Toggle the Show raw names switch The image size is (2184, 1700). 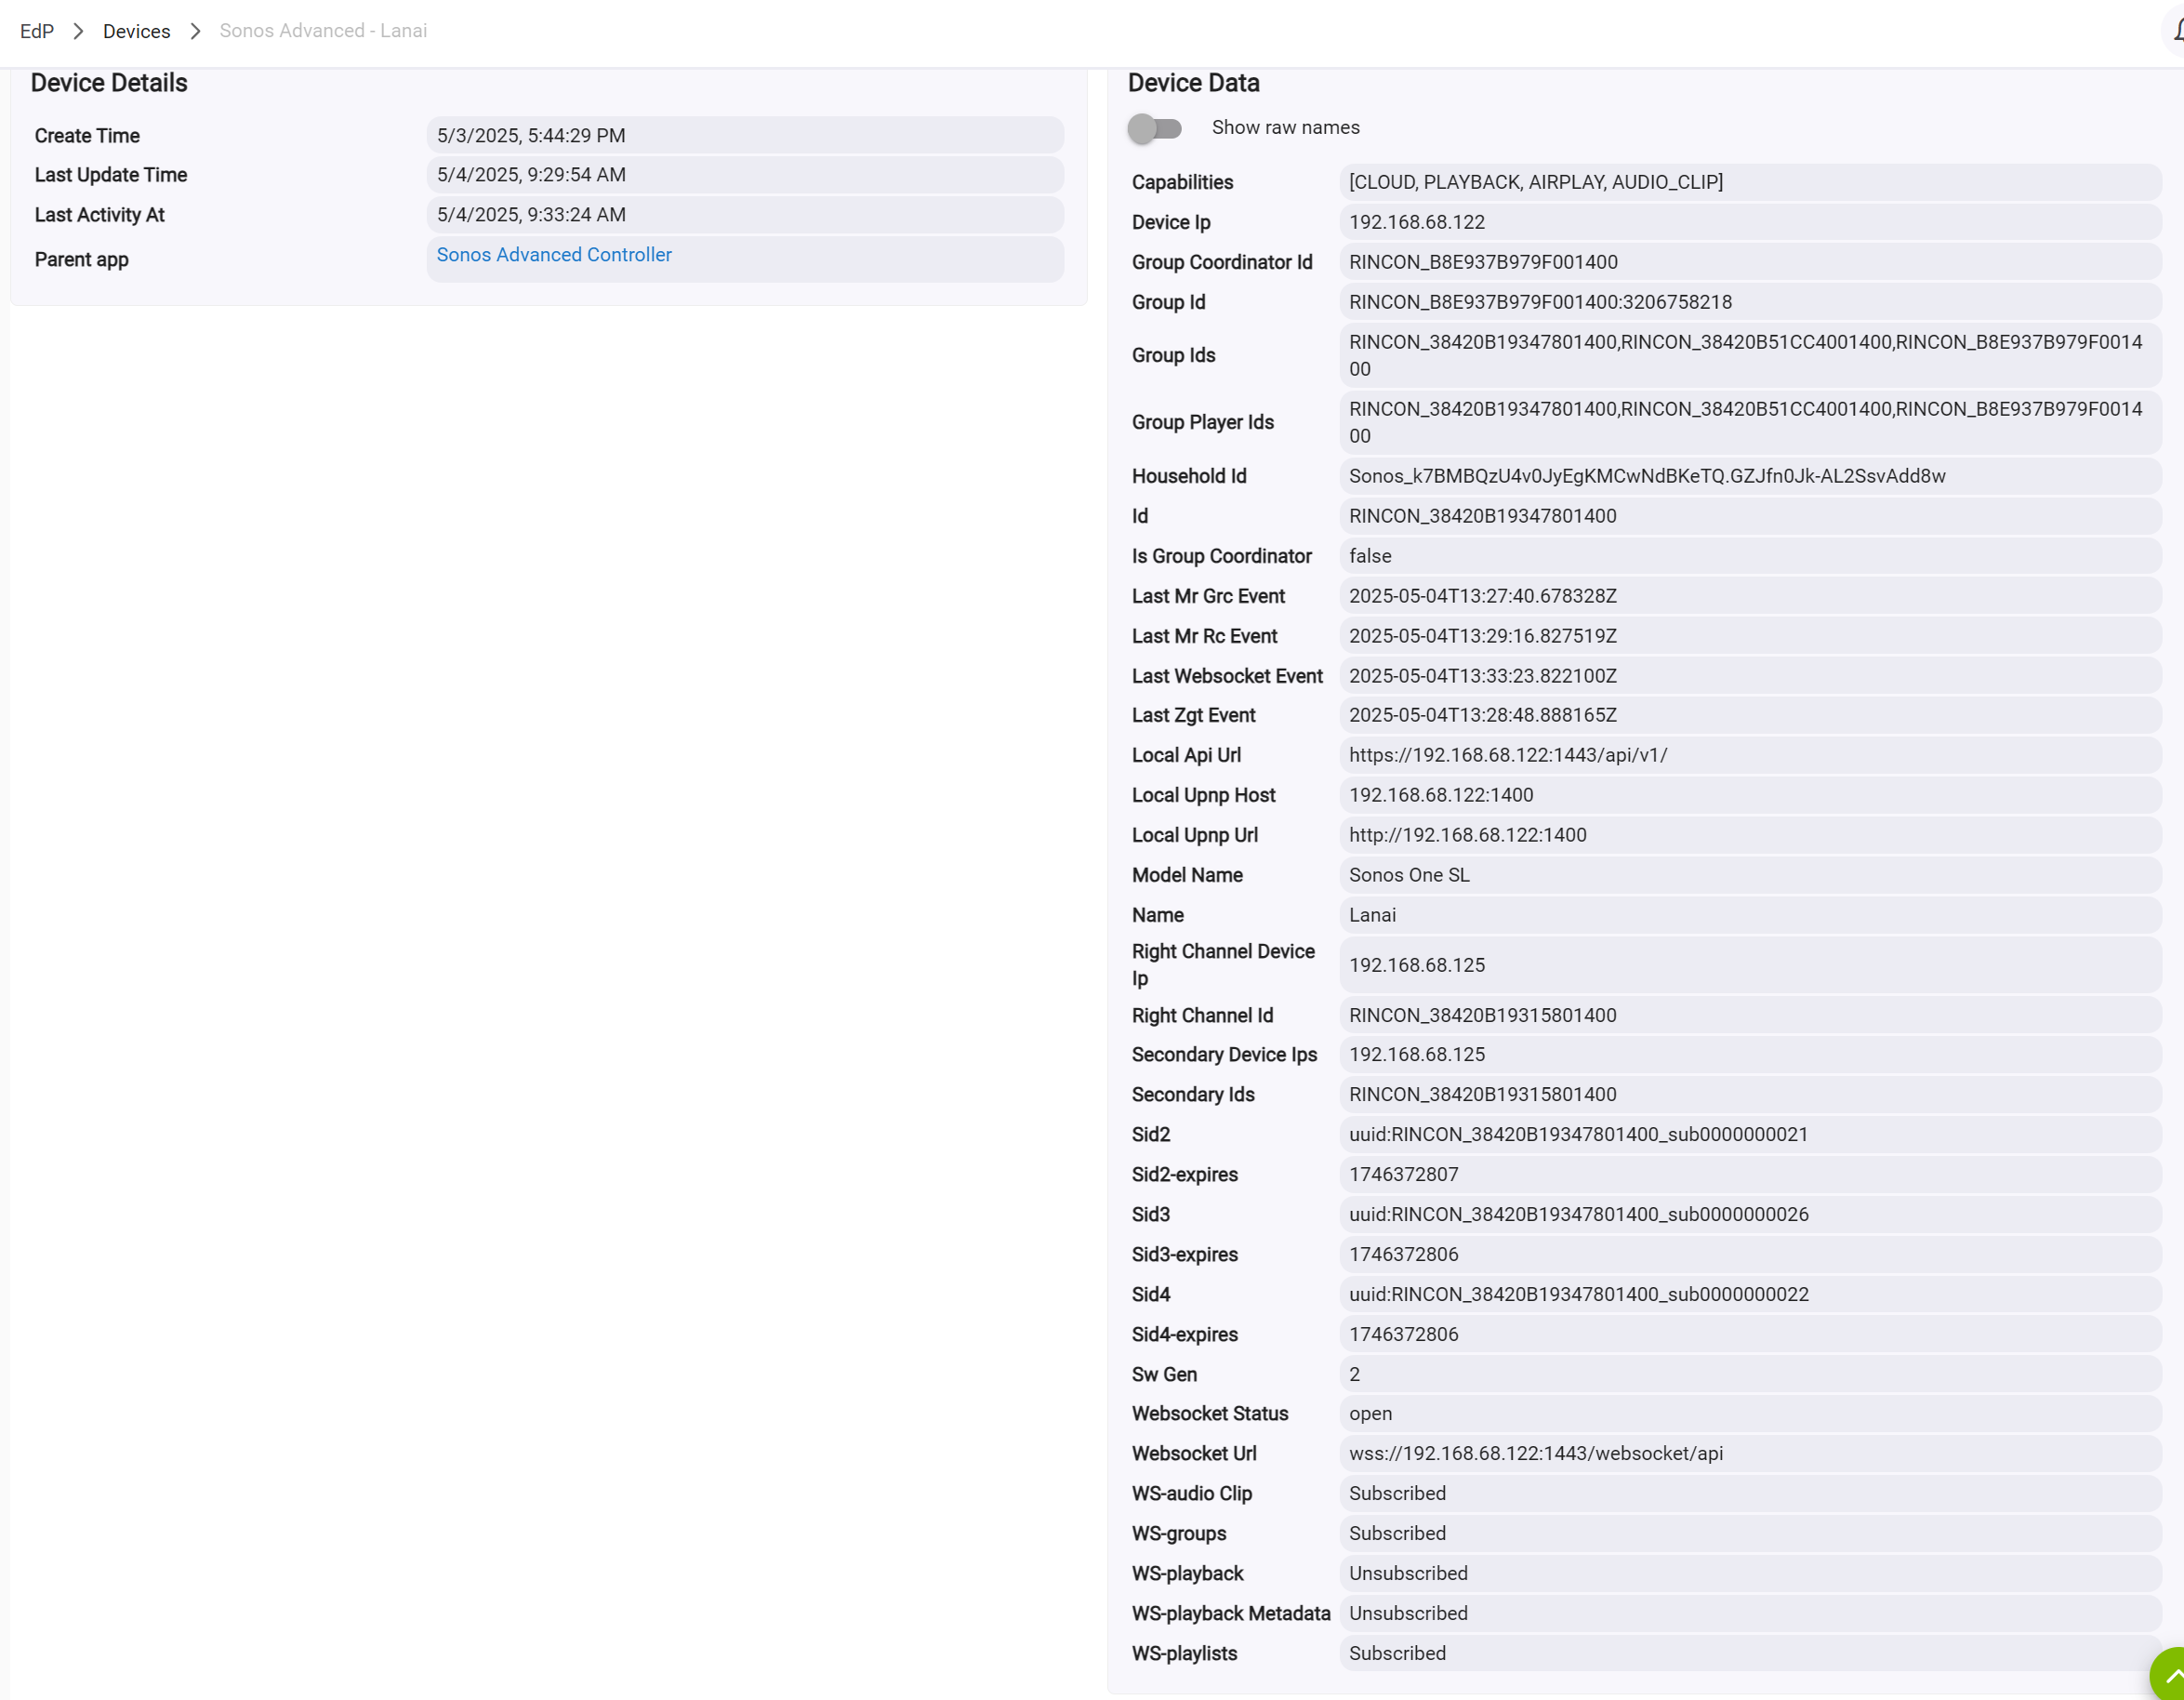(x=1154, y=128)
